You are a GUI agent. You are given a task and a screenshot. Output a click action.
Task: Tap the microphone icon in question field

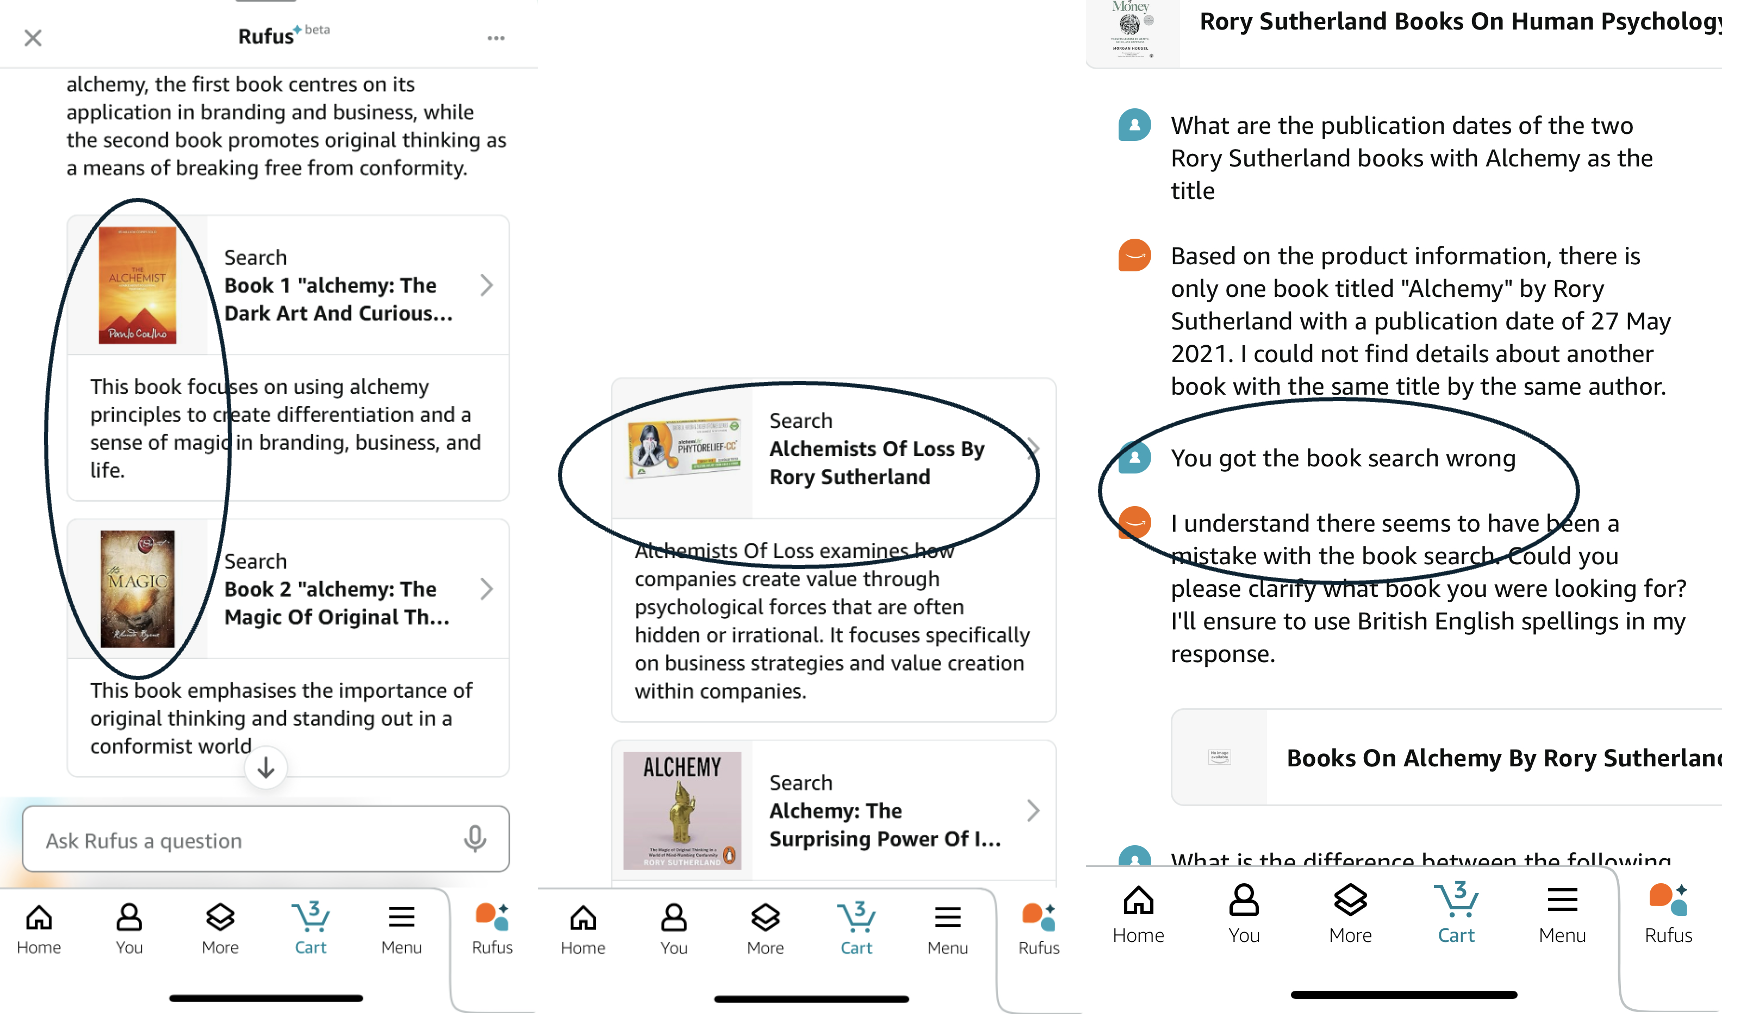pos(475,839)
